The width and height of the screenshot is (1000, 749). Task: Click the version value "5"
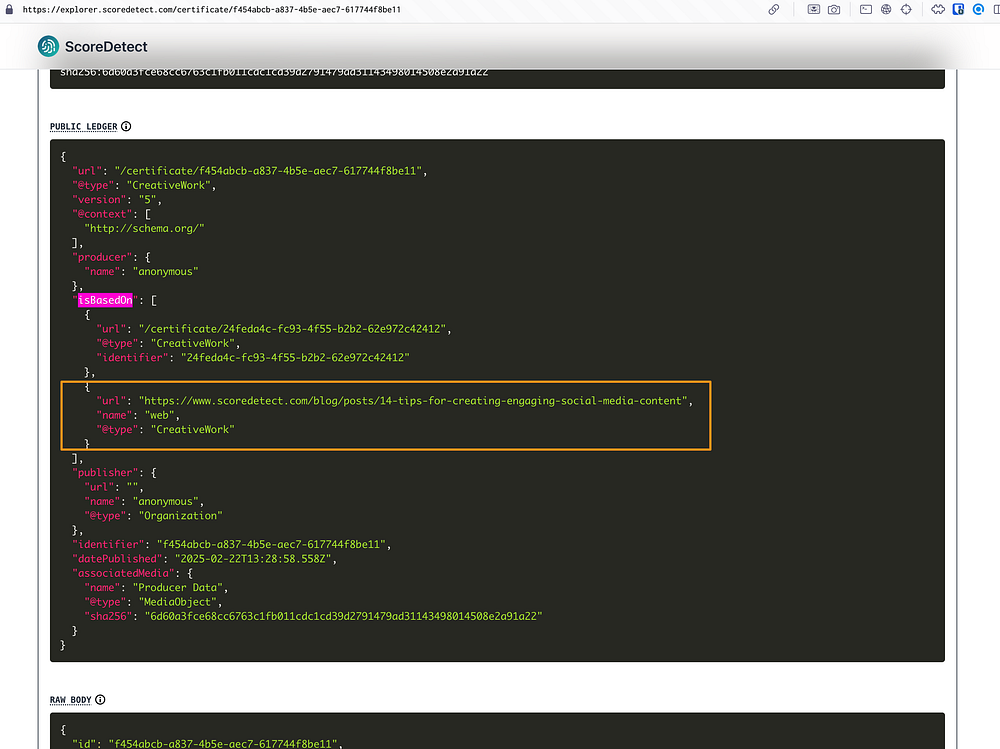[x=147, y=199]
